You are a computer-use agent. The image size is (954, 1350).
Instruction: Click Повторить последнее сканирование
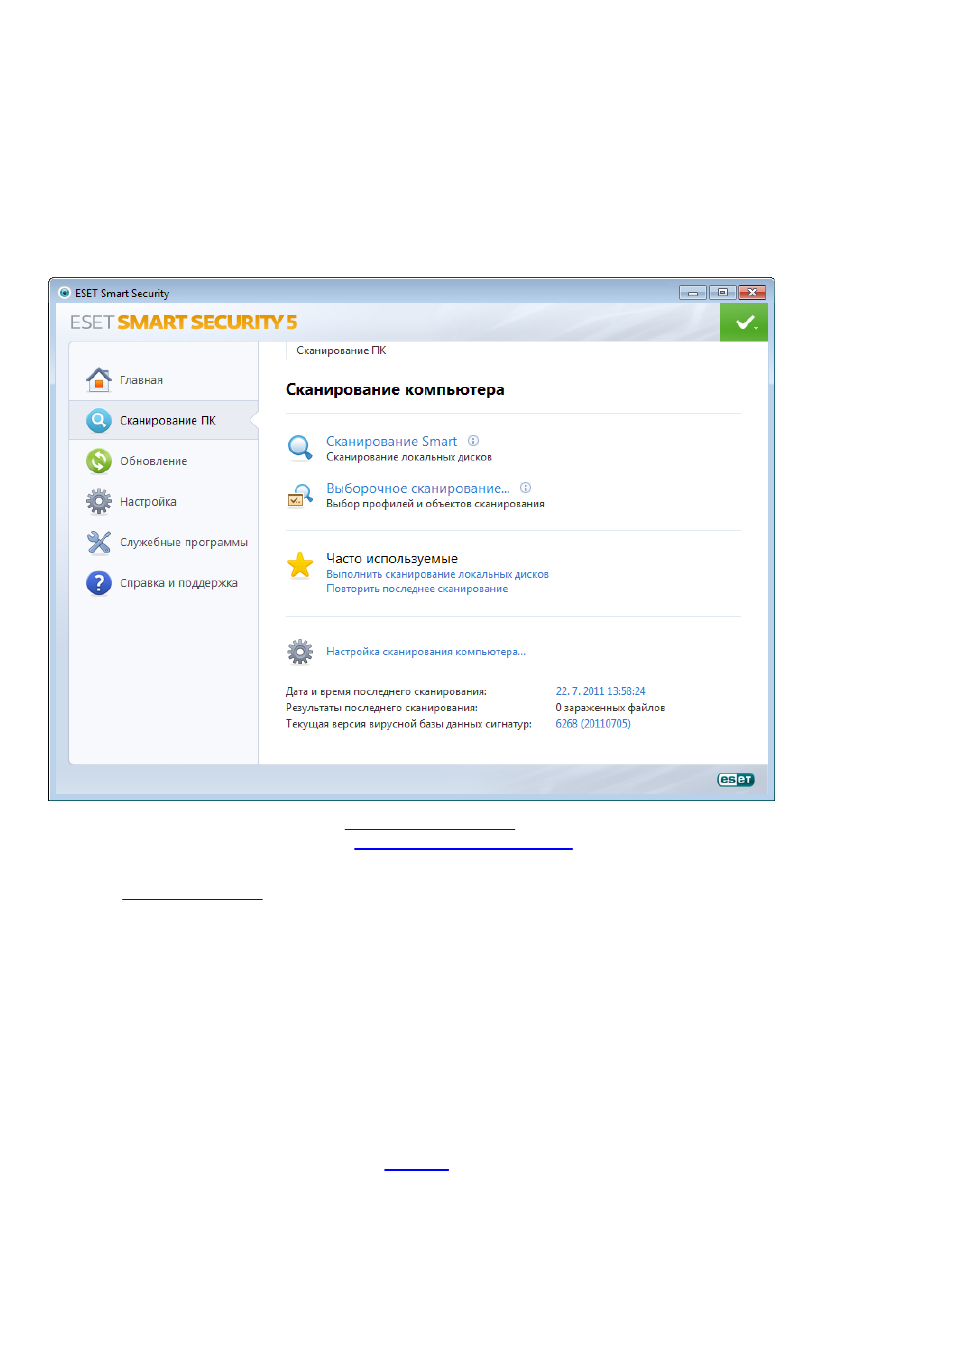point(417,589)
